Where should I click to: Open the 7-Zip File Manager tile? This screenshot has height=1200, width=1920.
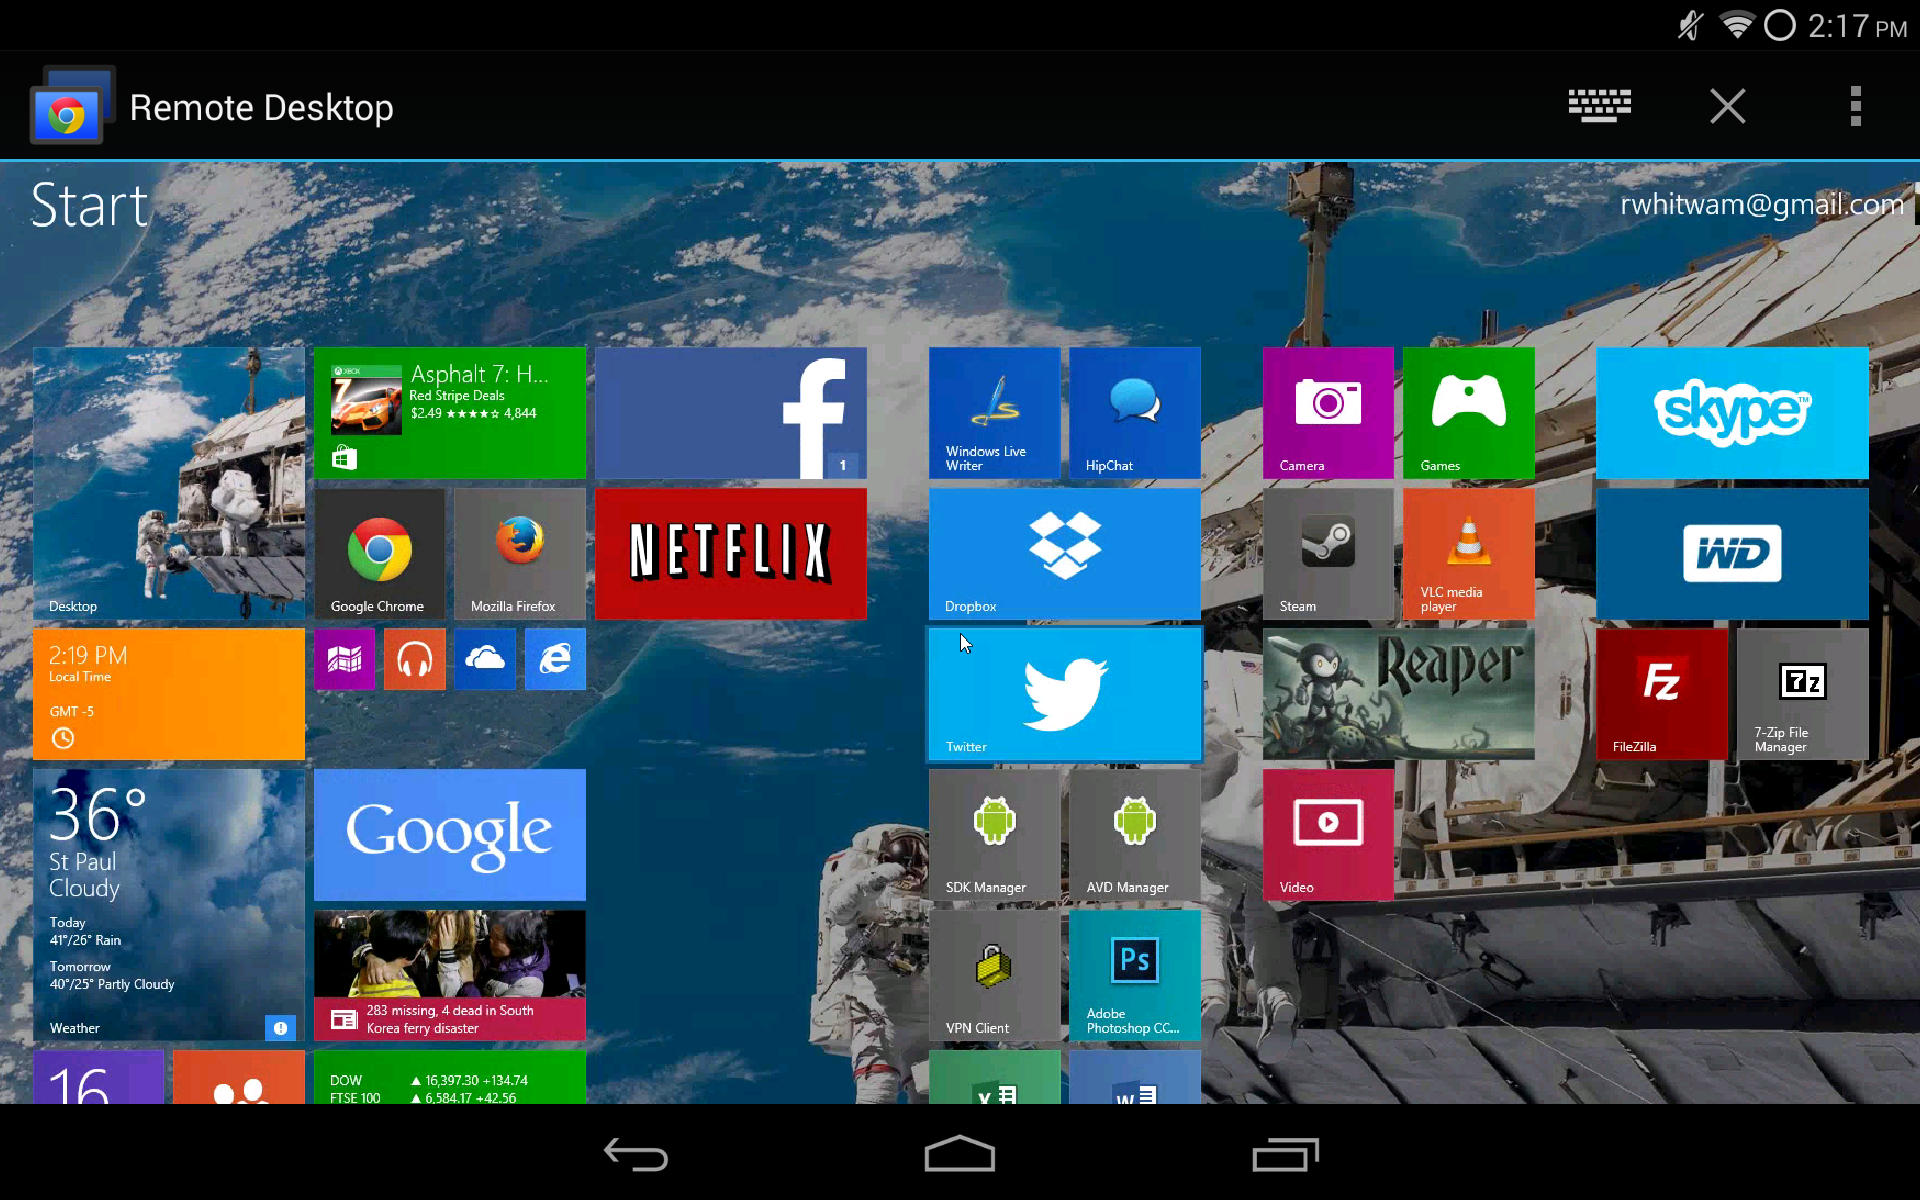pos(1800,694)
